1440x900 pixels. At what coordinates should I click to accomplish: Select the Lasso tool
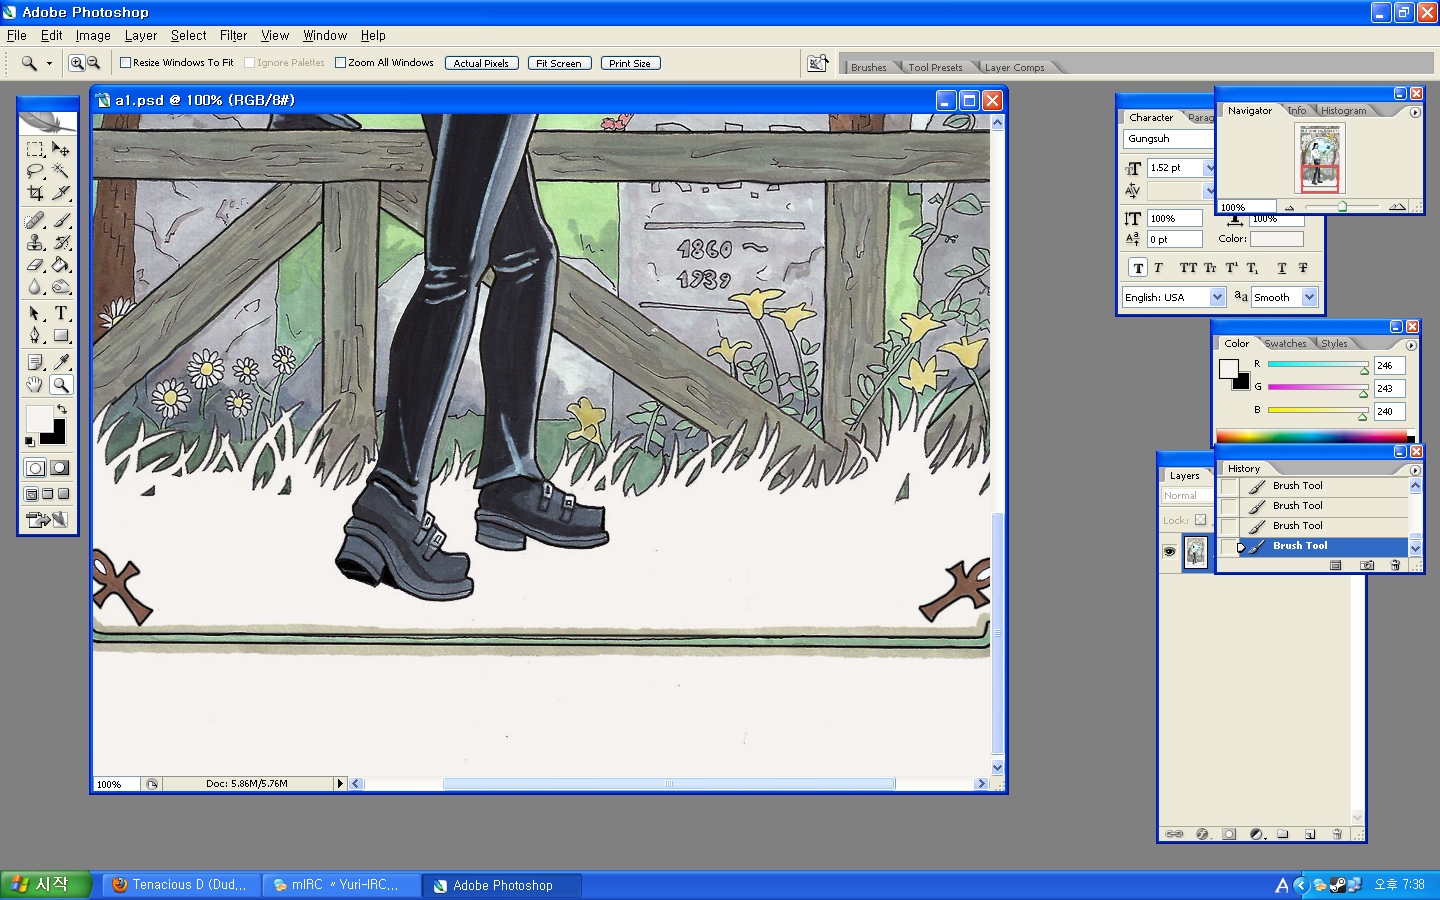point(35,171)
